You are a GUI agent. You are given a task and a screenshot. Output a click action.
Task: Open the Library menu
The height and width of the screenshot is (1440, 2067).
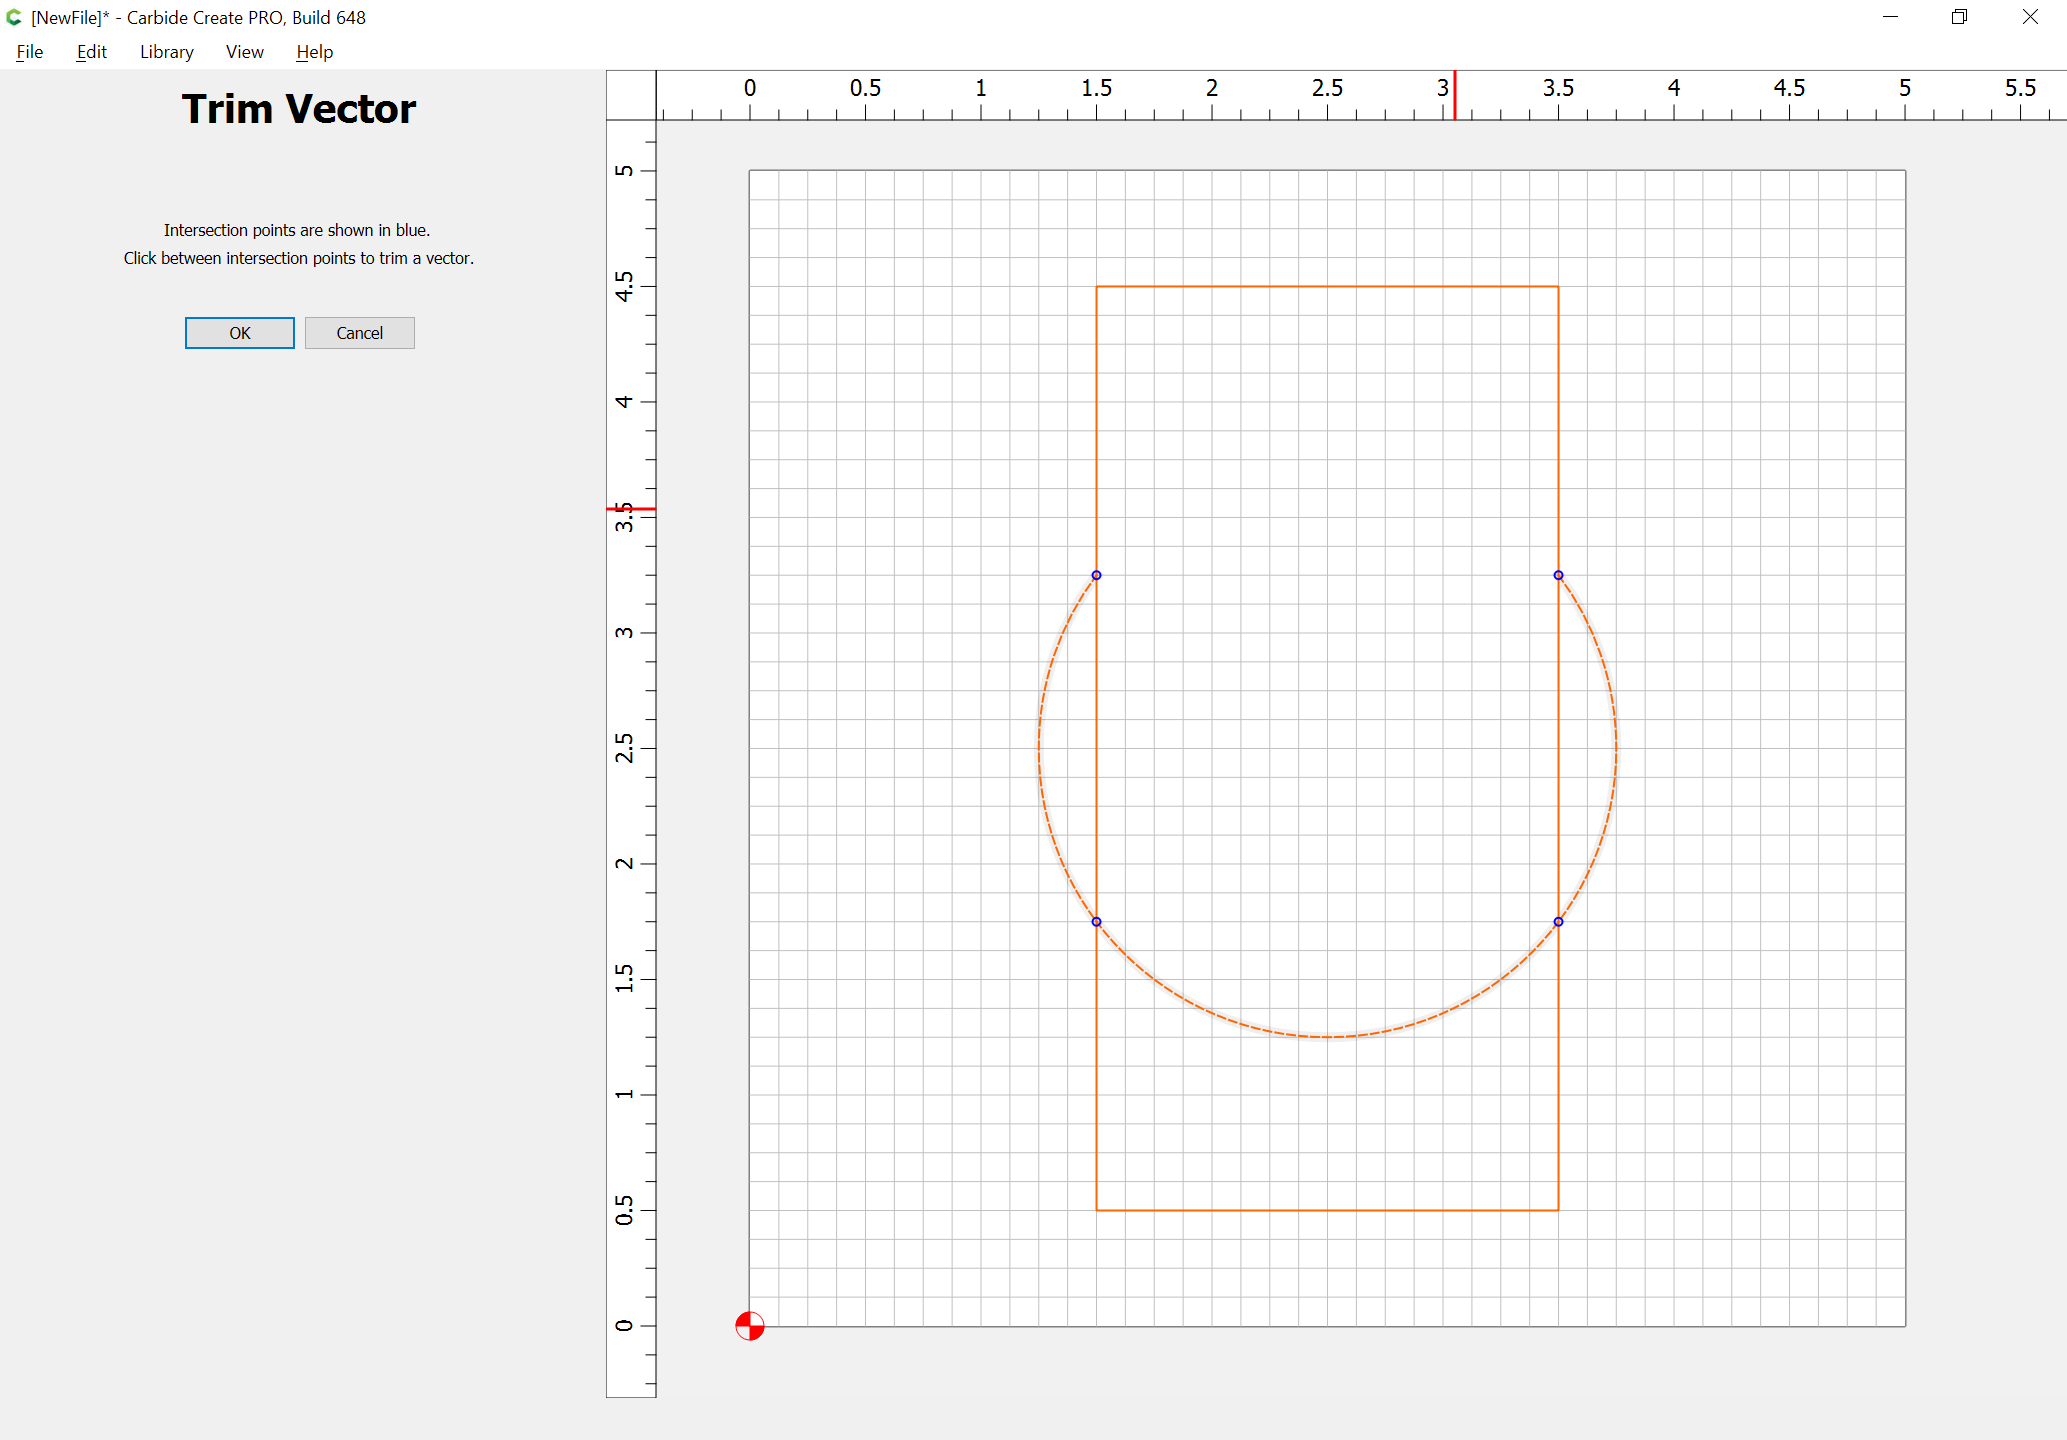pos(166,52)
